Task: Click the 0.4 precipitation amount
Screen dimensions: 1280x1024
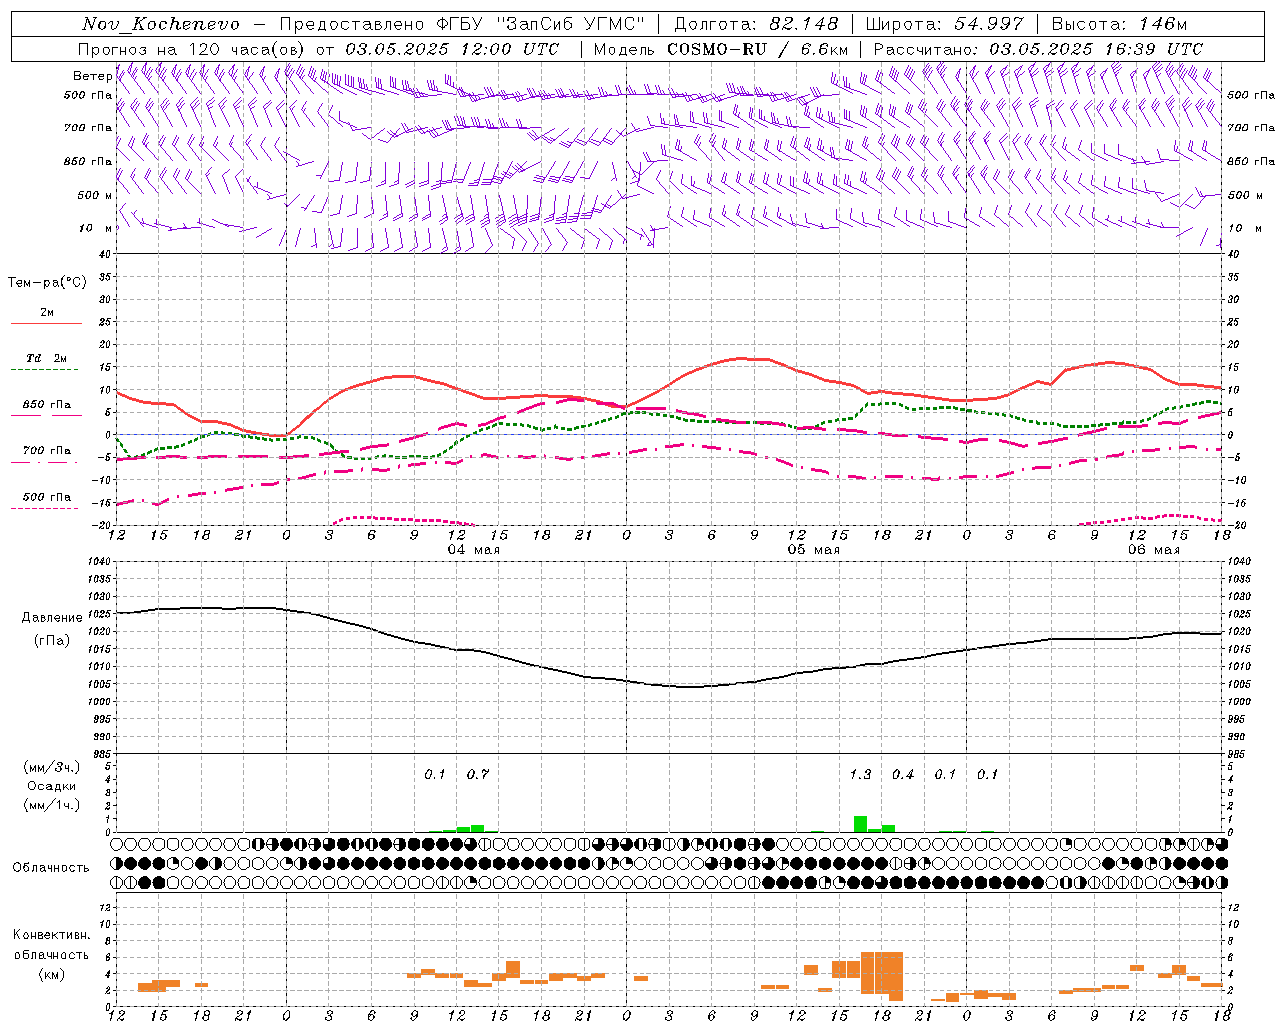Action: (903, 774)
